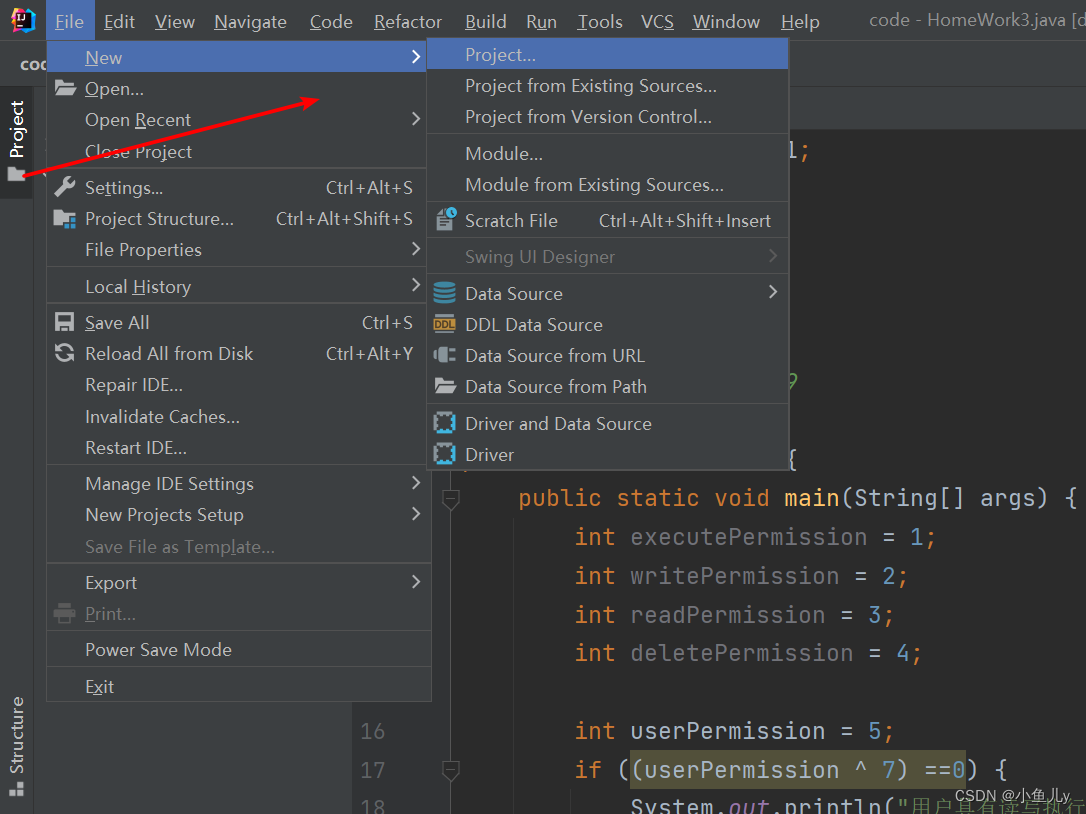Select Module from Existing Sources...
Screen dimensions: 1086x814
pos(607,184)
